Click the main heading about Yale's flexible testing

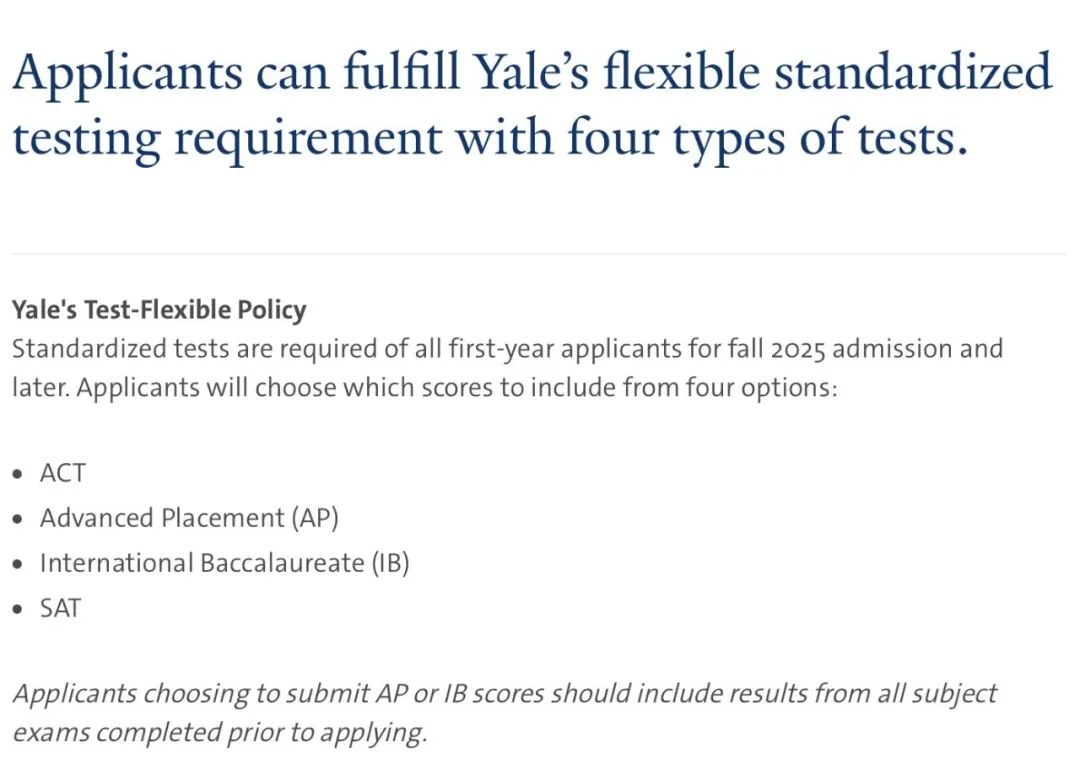(532, 105)
